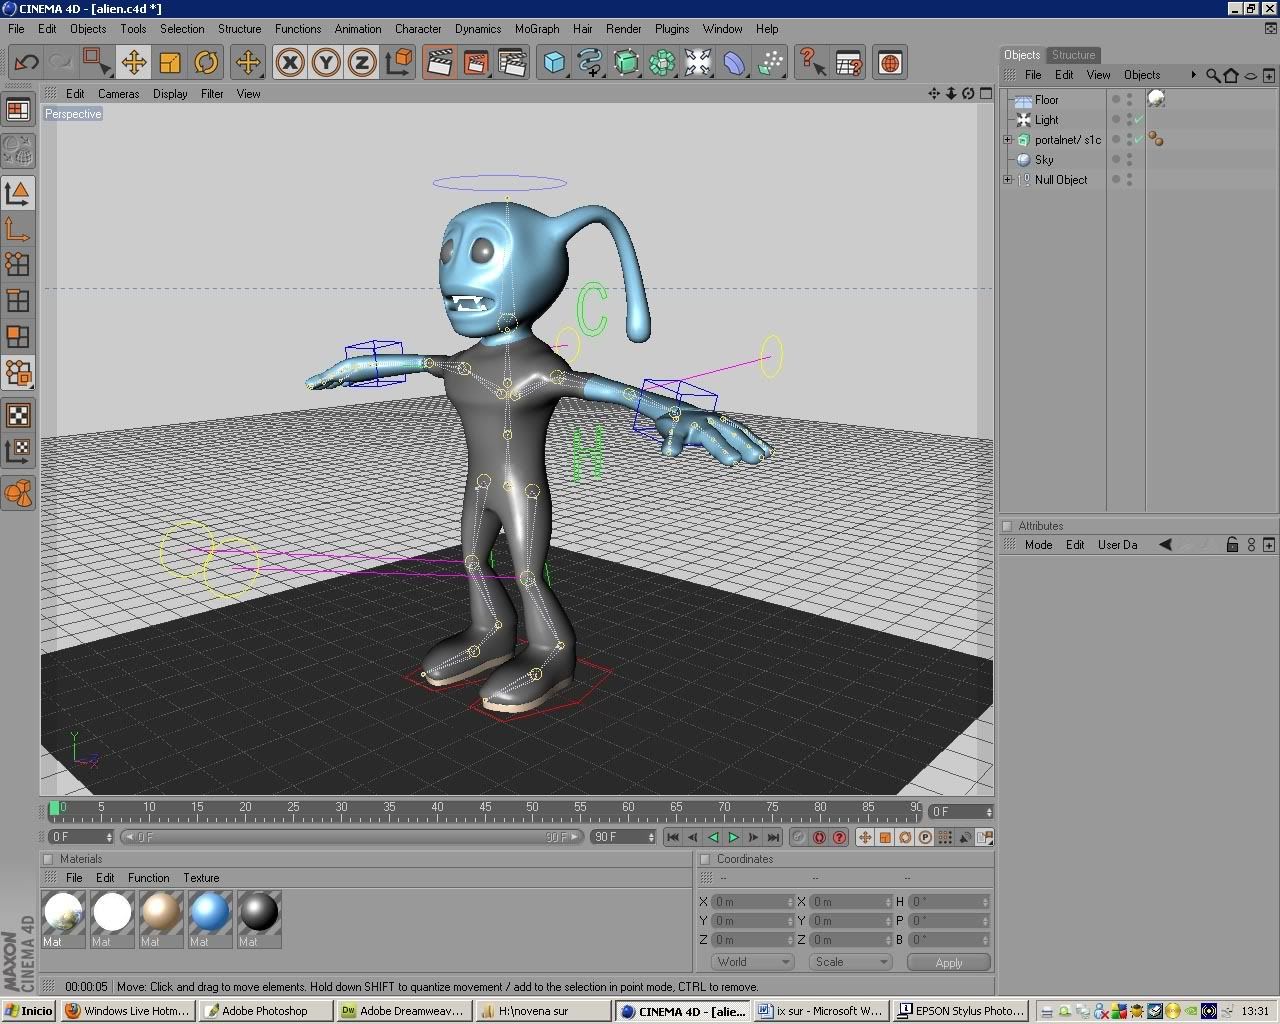1280x1024 pixels.
Task: Click the Undo arrow icon
Action: click(x=26, y=63)
